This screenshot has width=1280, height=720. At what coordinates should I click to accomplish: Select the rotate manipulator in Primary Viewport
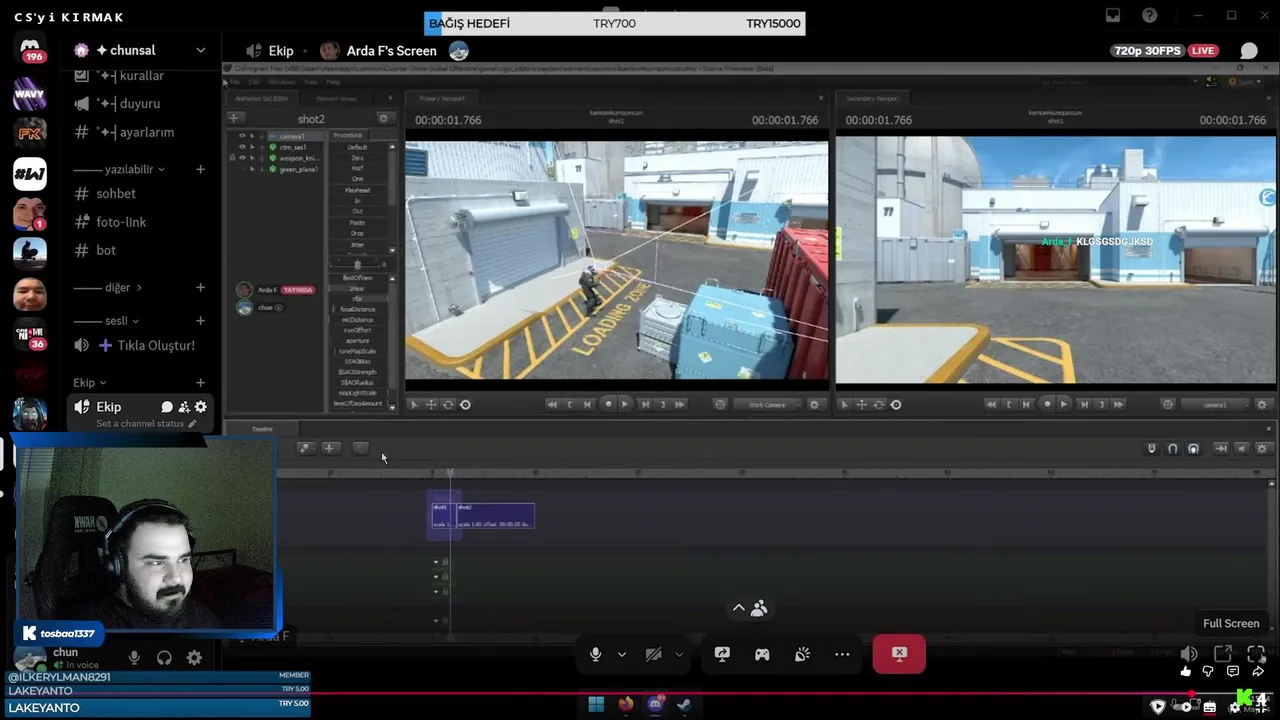pyautogui.click(x=448, y=404)
